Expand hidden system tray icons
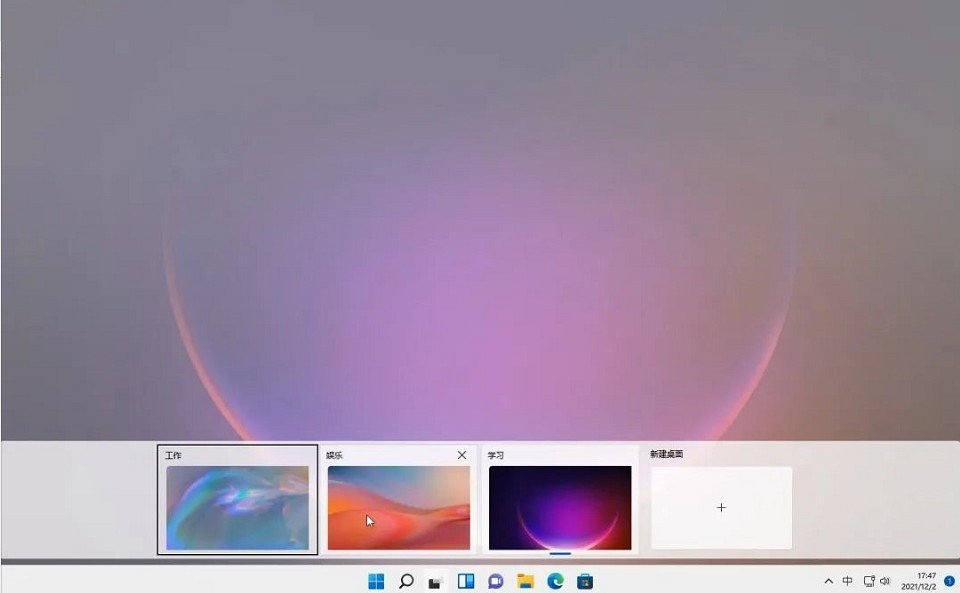Image resolution: width=960 pixels, height=593 pixels. tap(828, 581)
